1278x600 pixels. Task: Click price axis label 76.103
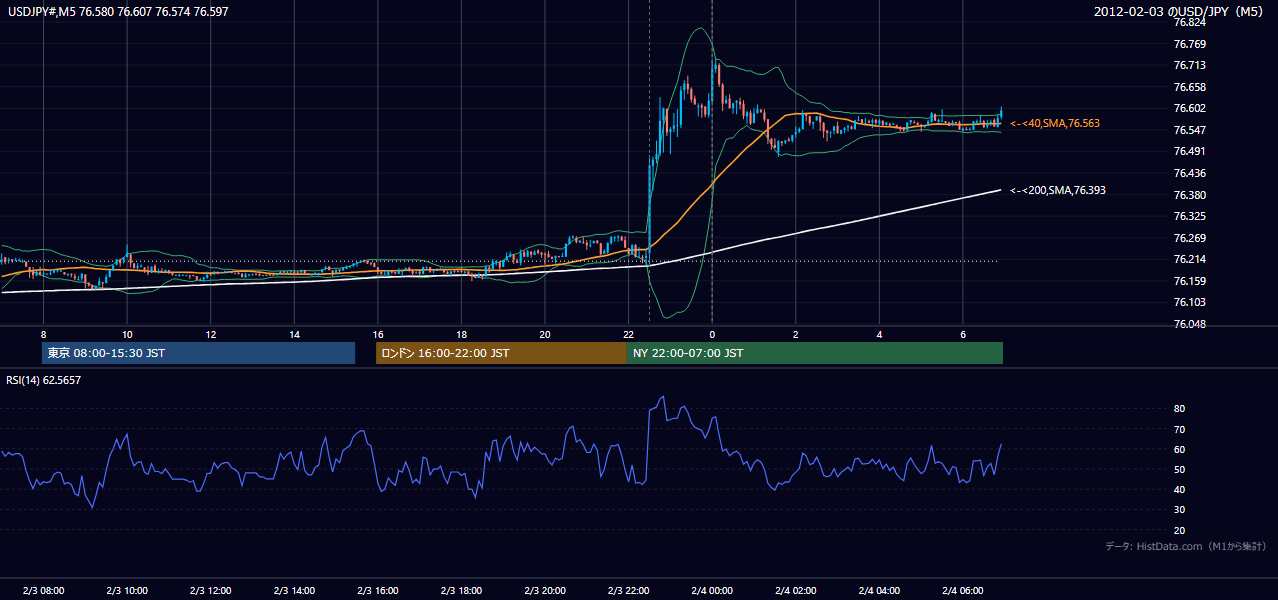1190,302
